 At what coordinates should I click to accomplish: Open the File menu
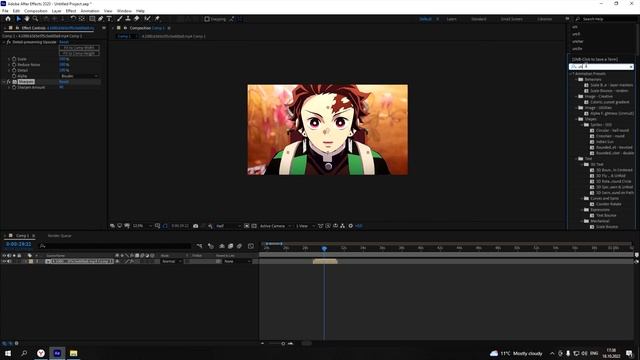tap(5, 11)
